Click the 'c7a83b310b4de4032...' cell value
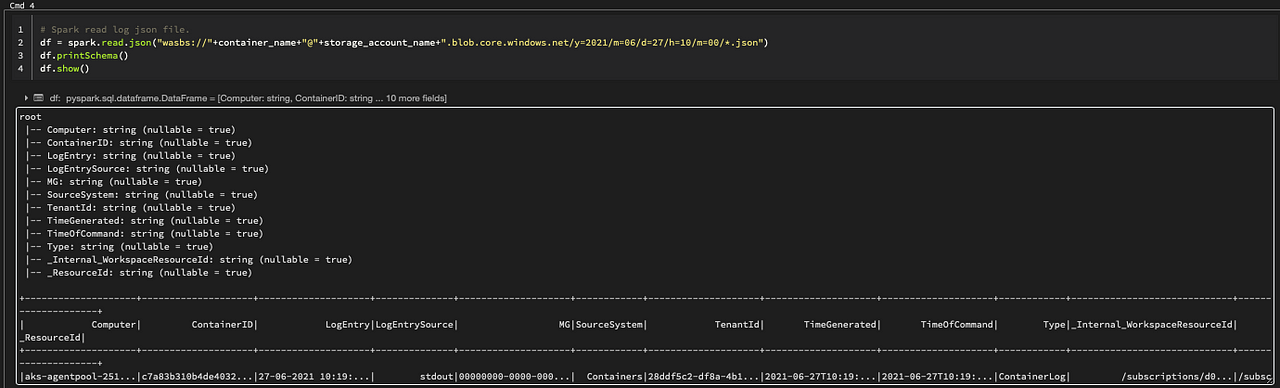Image resolution: width=1280 pixels, height=388 pixels. [197, 377]
